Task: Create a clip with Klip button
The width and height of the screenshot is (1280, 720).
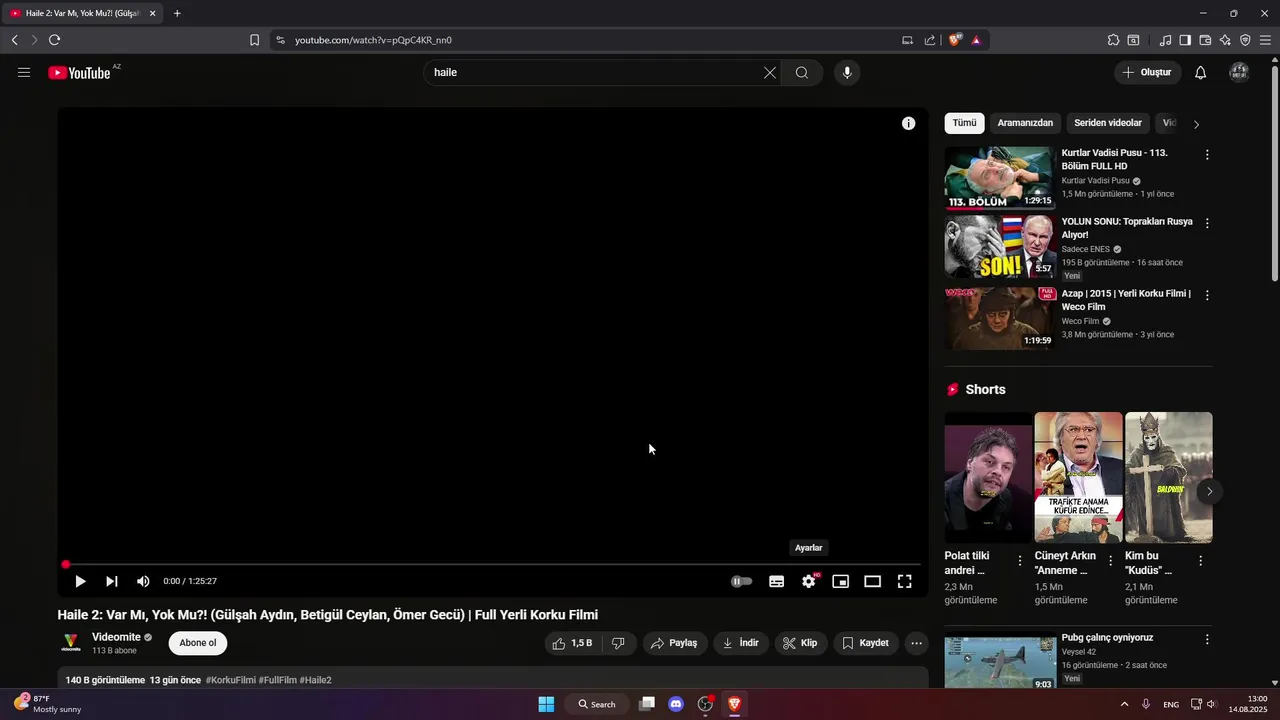Action: pyautogui.click(x=801, y=643)
